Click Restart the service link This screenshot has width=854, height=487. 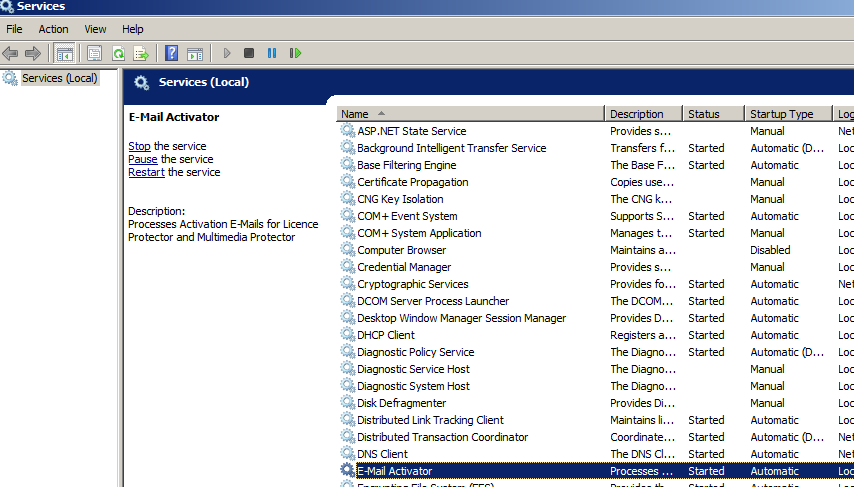coord(146,172)
